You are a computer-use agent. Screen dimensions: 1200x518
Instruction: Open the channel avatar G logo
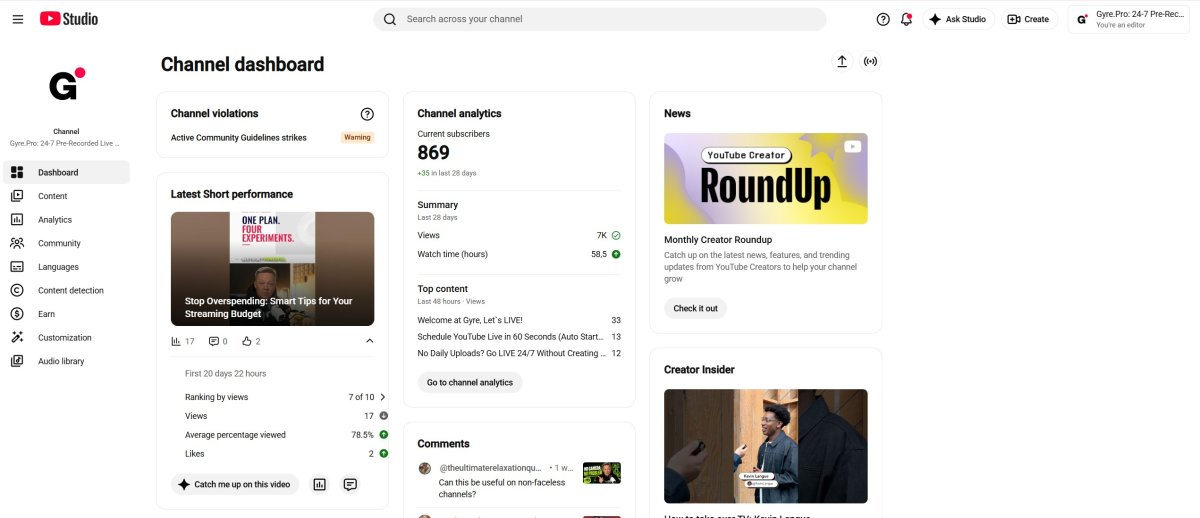(x=66, y=85)
